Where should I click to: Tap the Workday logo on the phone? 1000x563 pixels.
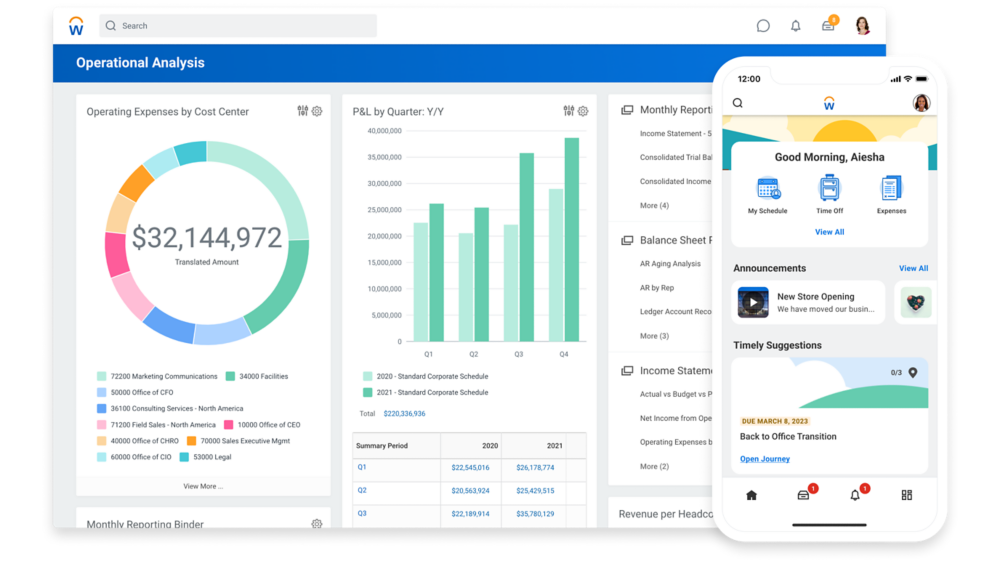point(828,103)
